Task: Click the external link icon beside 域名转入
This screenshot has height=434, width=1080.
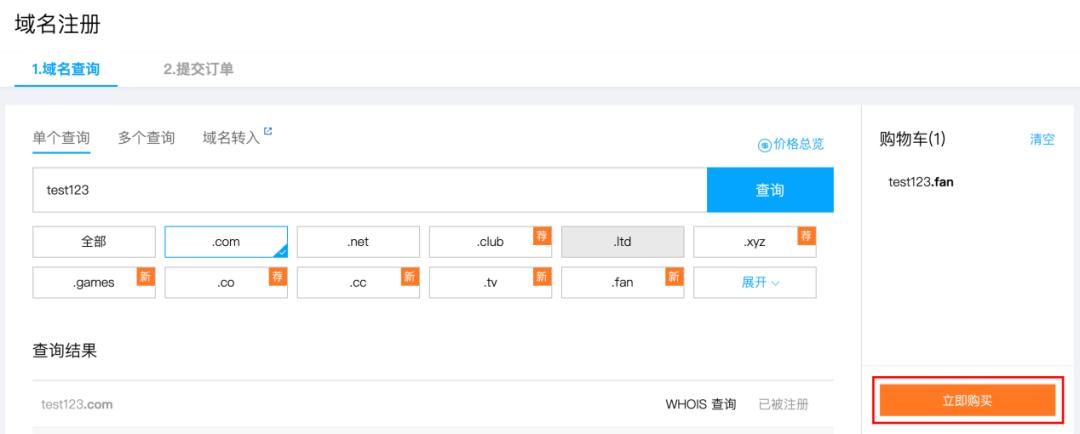Action: (267, 132)
